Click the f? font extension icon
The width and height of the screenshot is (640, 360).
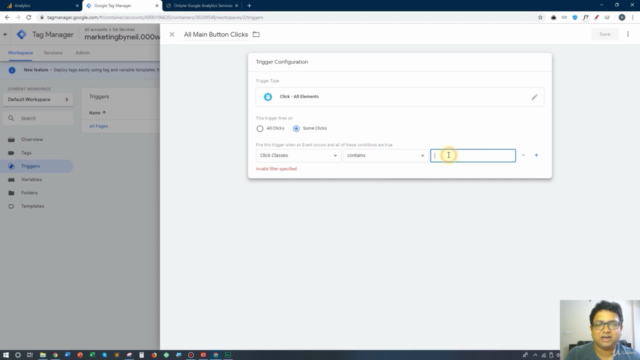pos(586,18)
